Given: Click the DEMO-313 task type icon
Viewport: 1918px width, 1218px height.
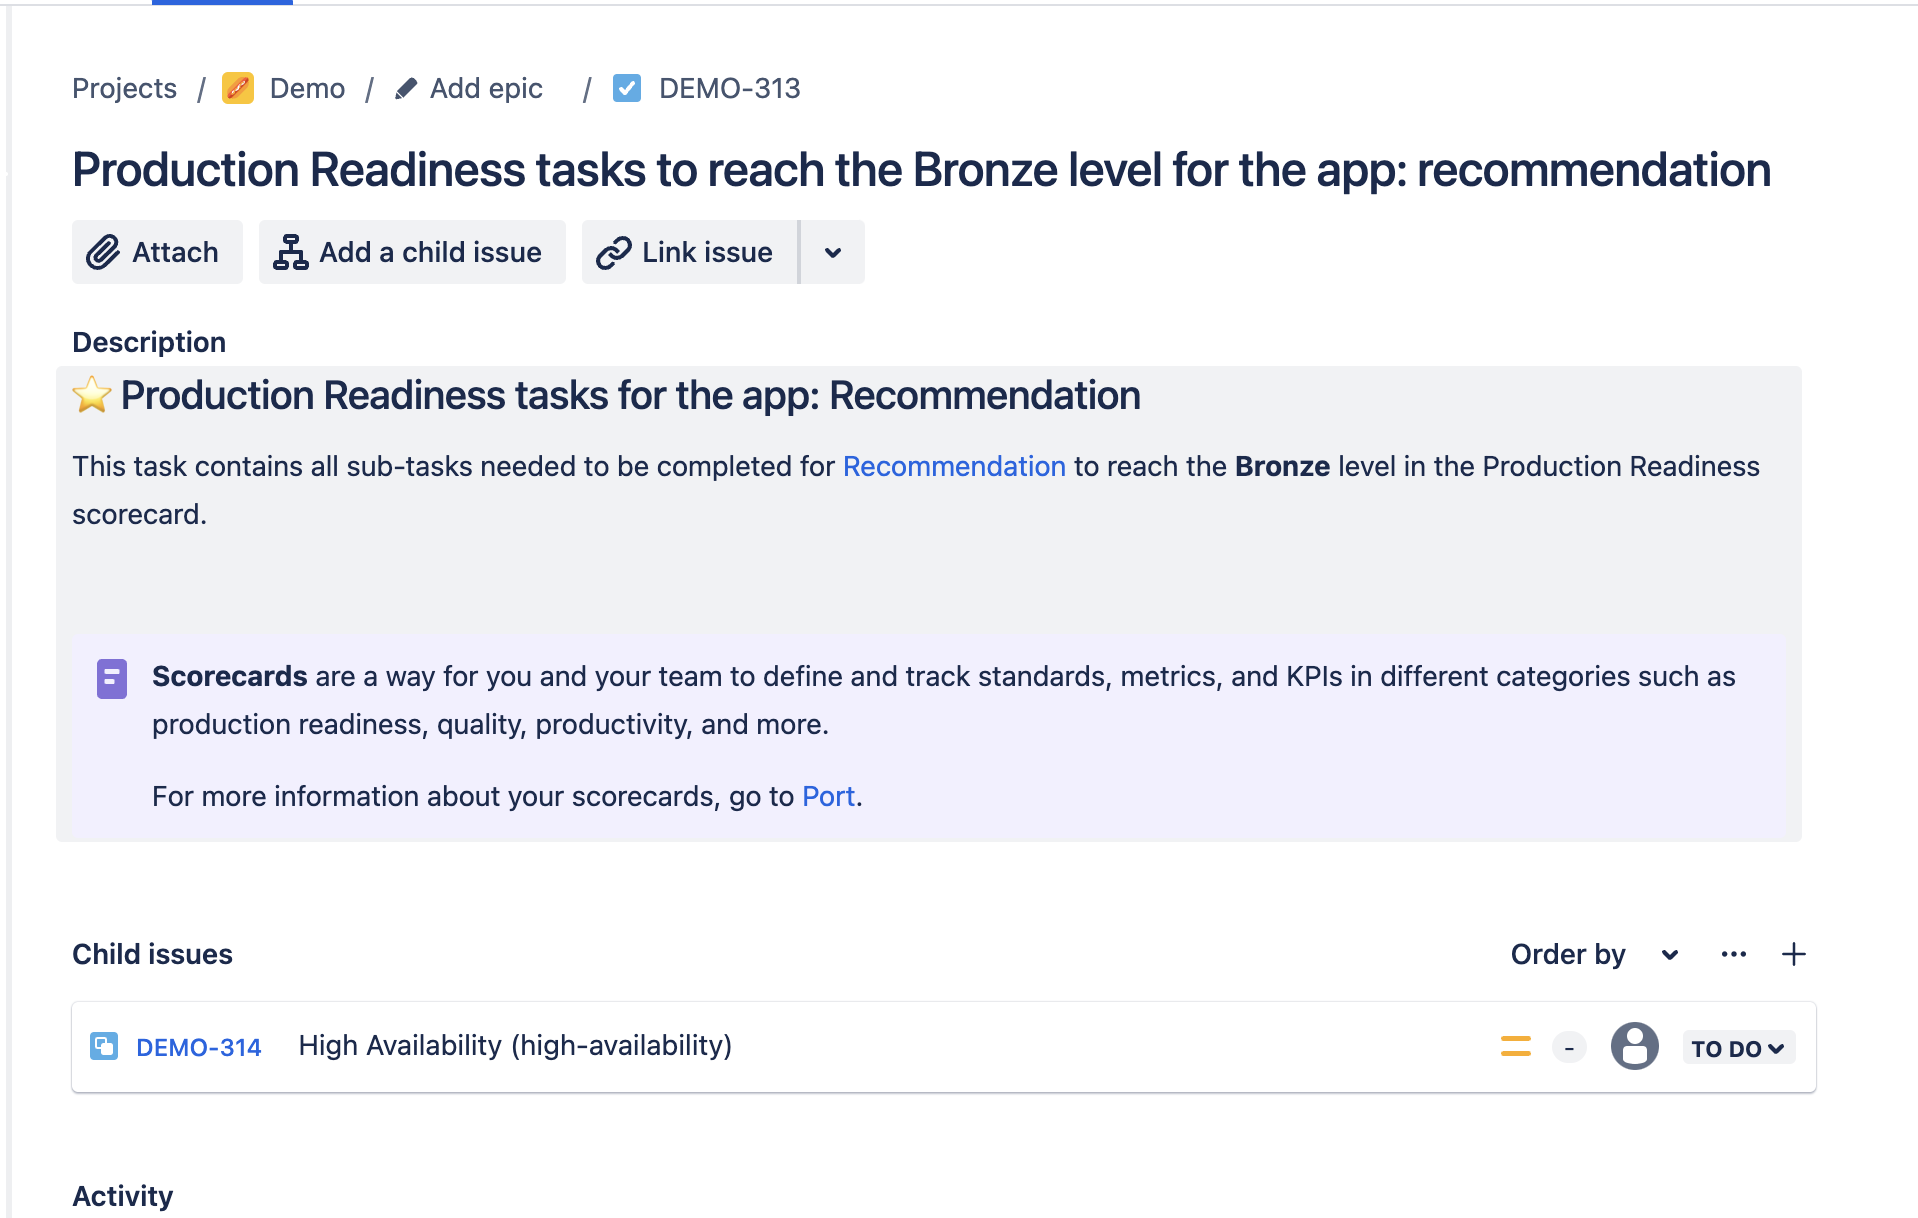Looking at the screenshot, I should coord(626,88).
